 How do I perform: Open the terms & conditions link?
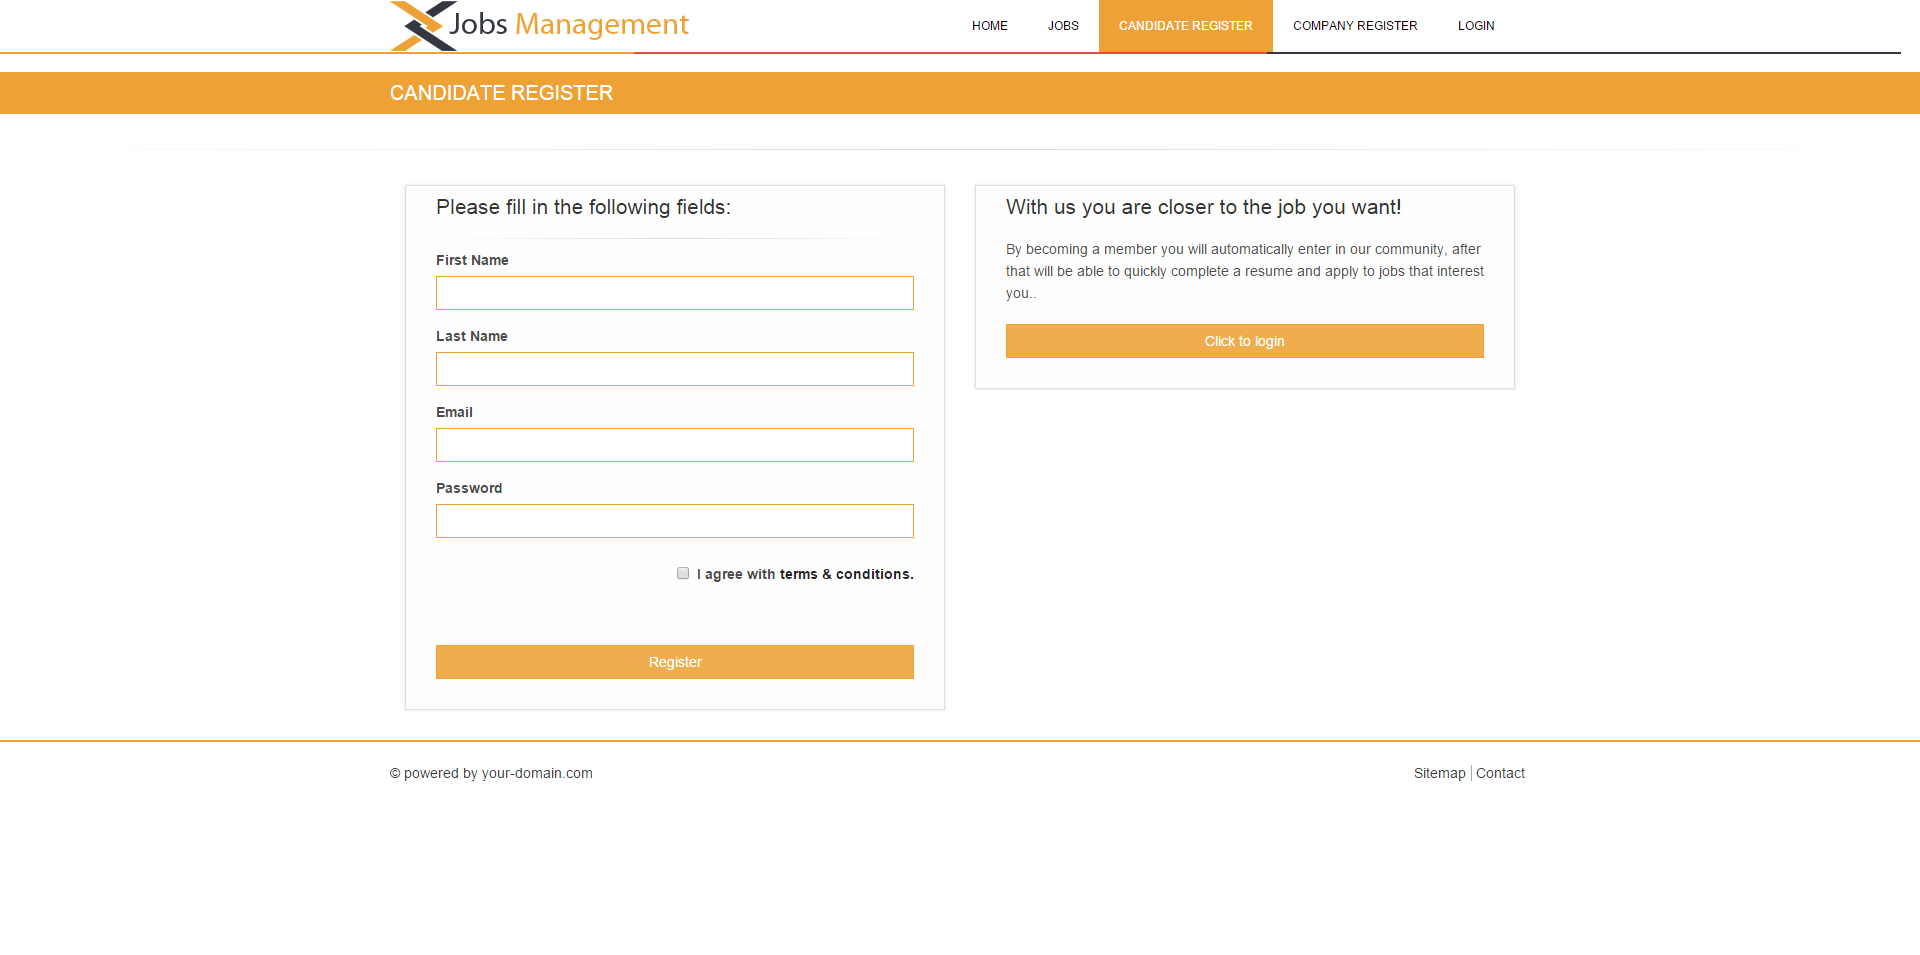(846, 574)
